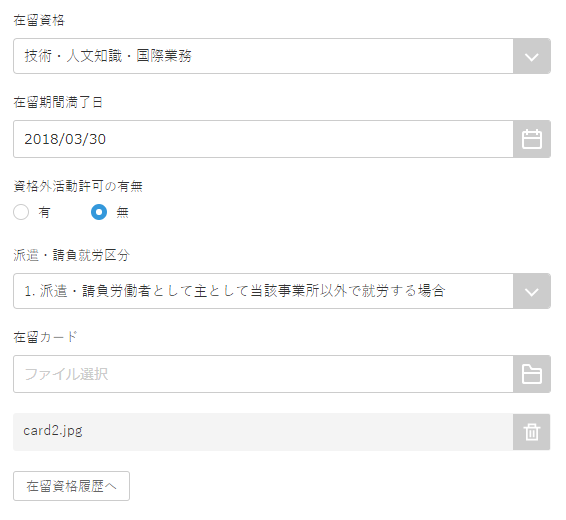Open the calendar picker for 在留期間満了日
The height and width of the screenshot is (520, 566).
coord(532,139)
